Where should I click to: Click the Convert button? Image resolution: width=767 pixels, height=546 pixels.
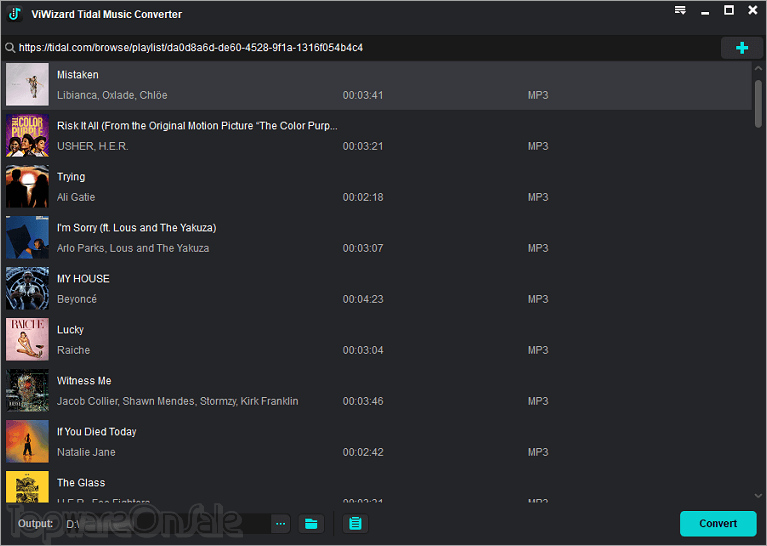coord(718,523)
